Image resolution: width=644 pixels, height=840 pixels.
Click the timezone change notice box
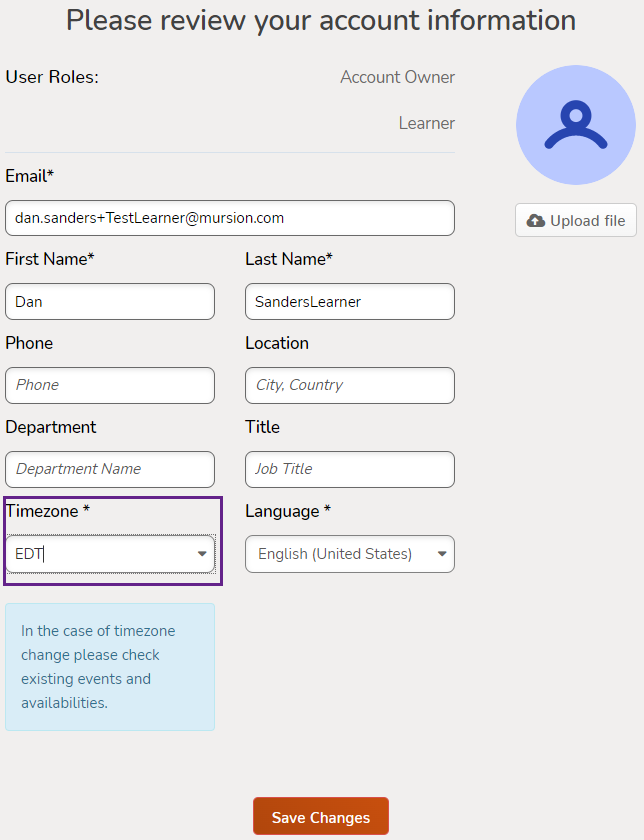click(110, 667)
